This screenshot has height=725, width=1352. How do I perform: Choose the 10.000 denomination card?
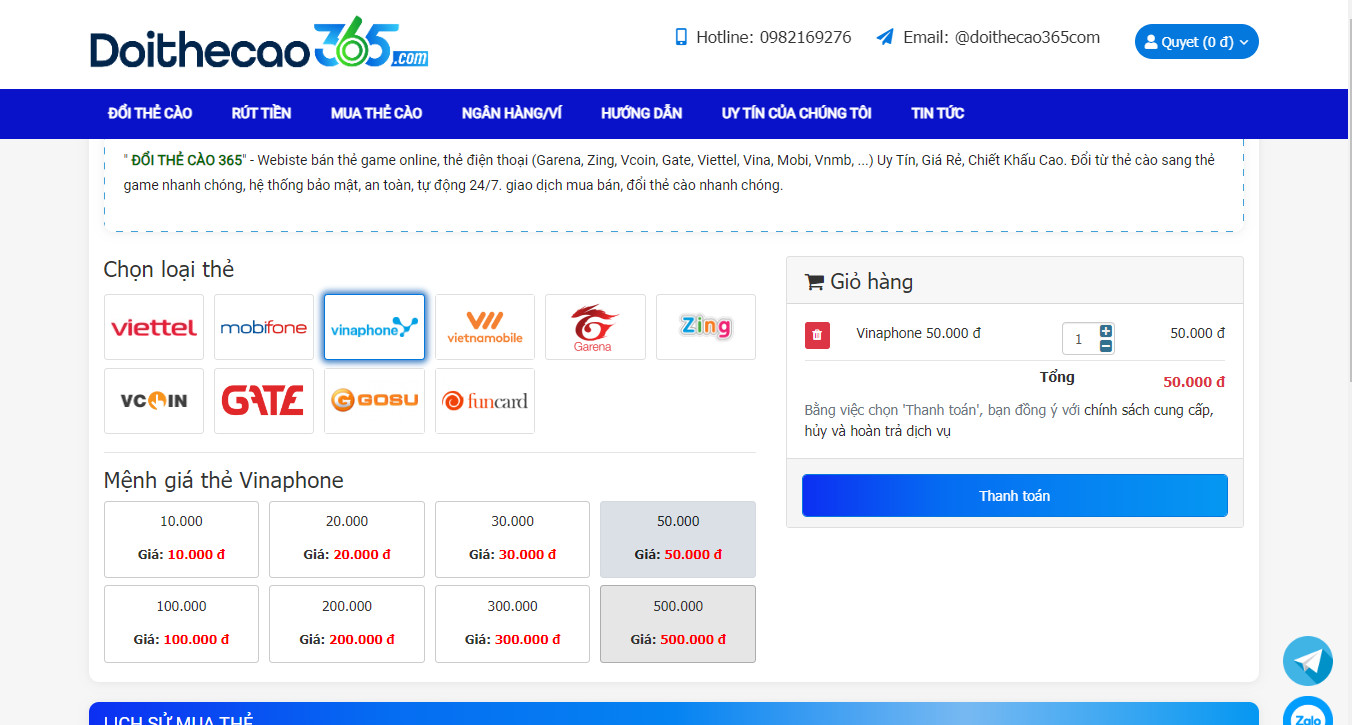[181, 539]
